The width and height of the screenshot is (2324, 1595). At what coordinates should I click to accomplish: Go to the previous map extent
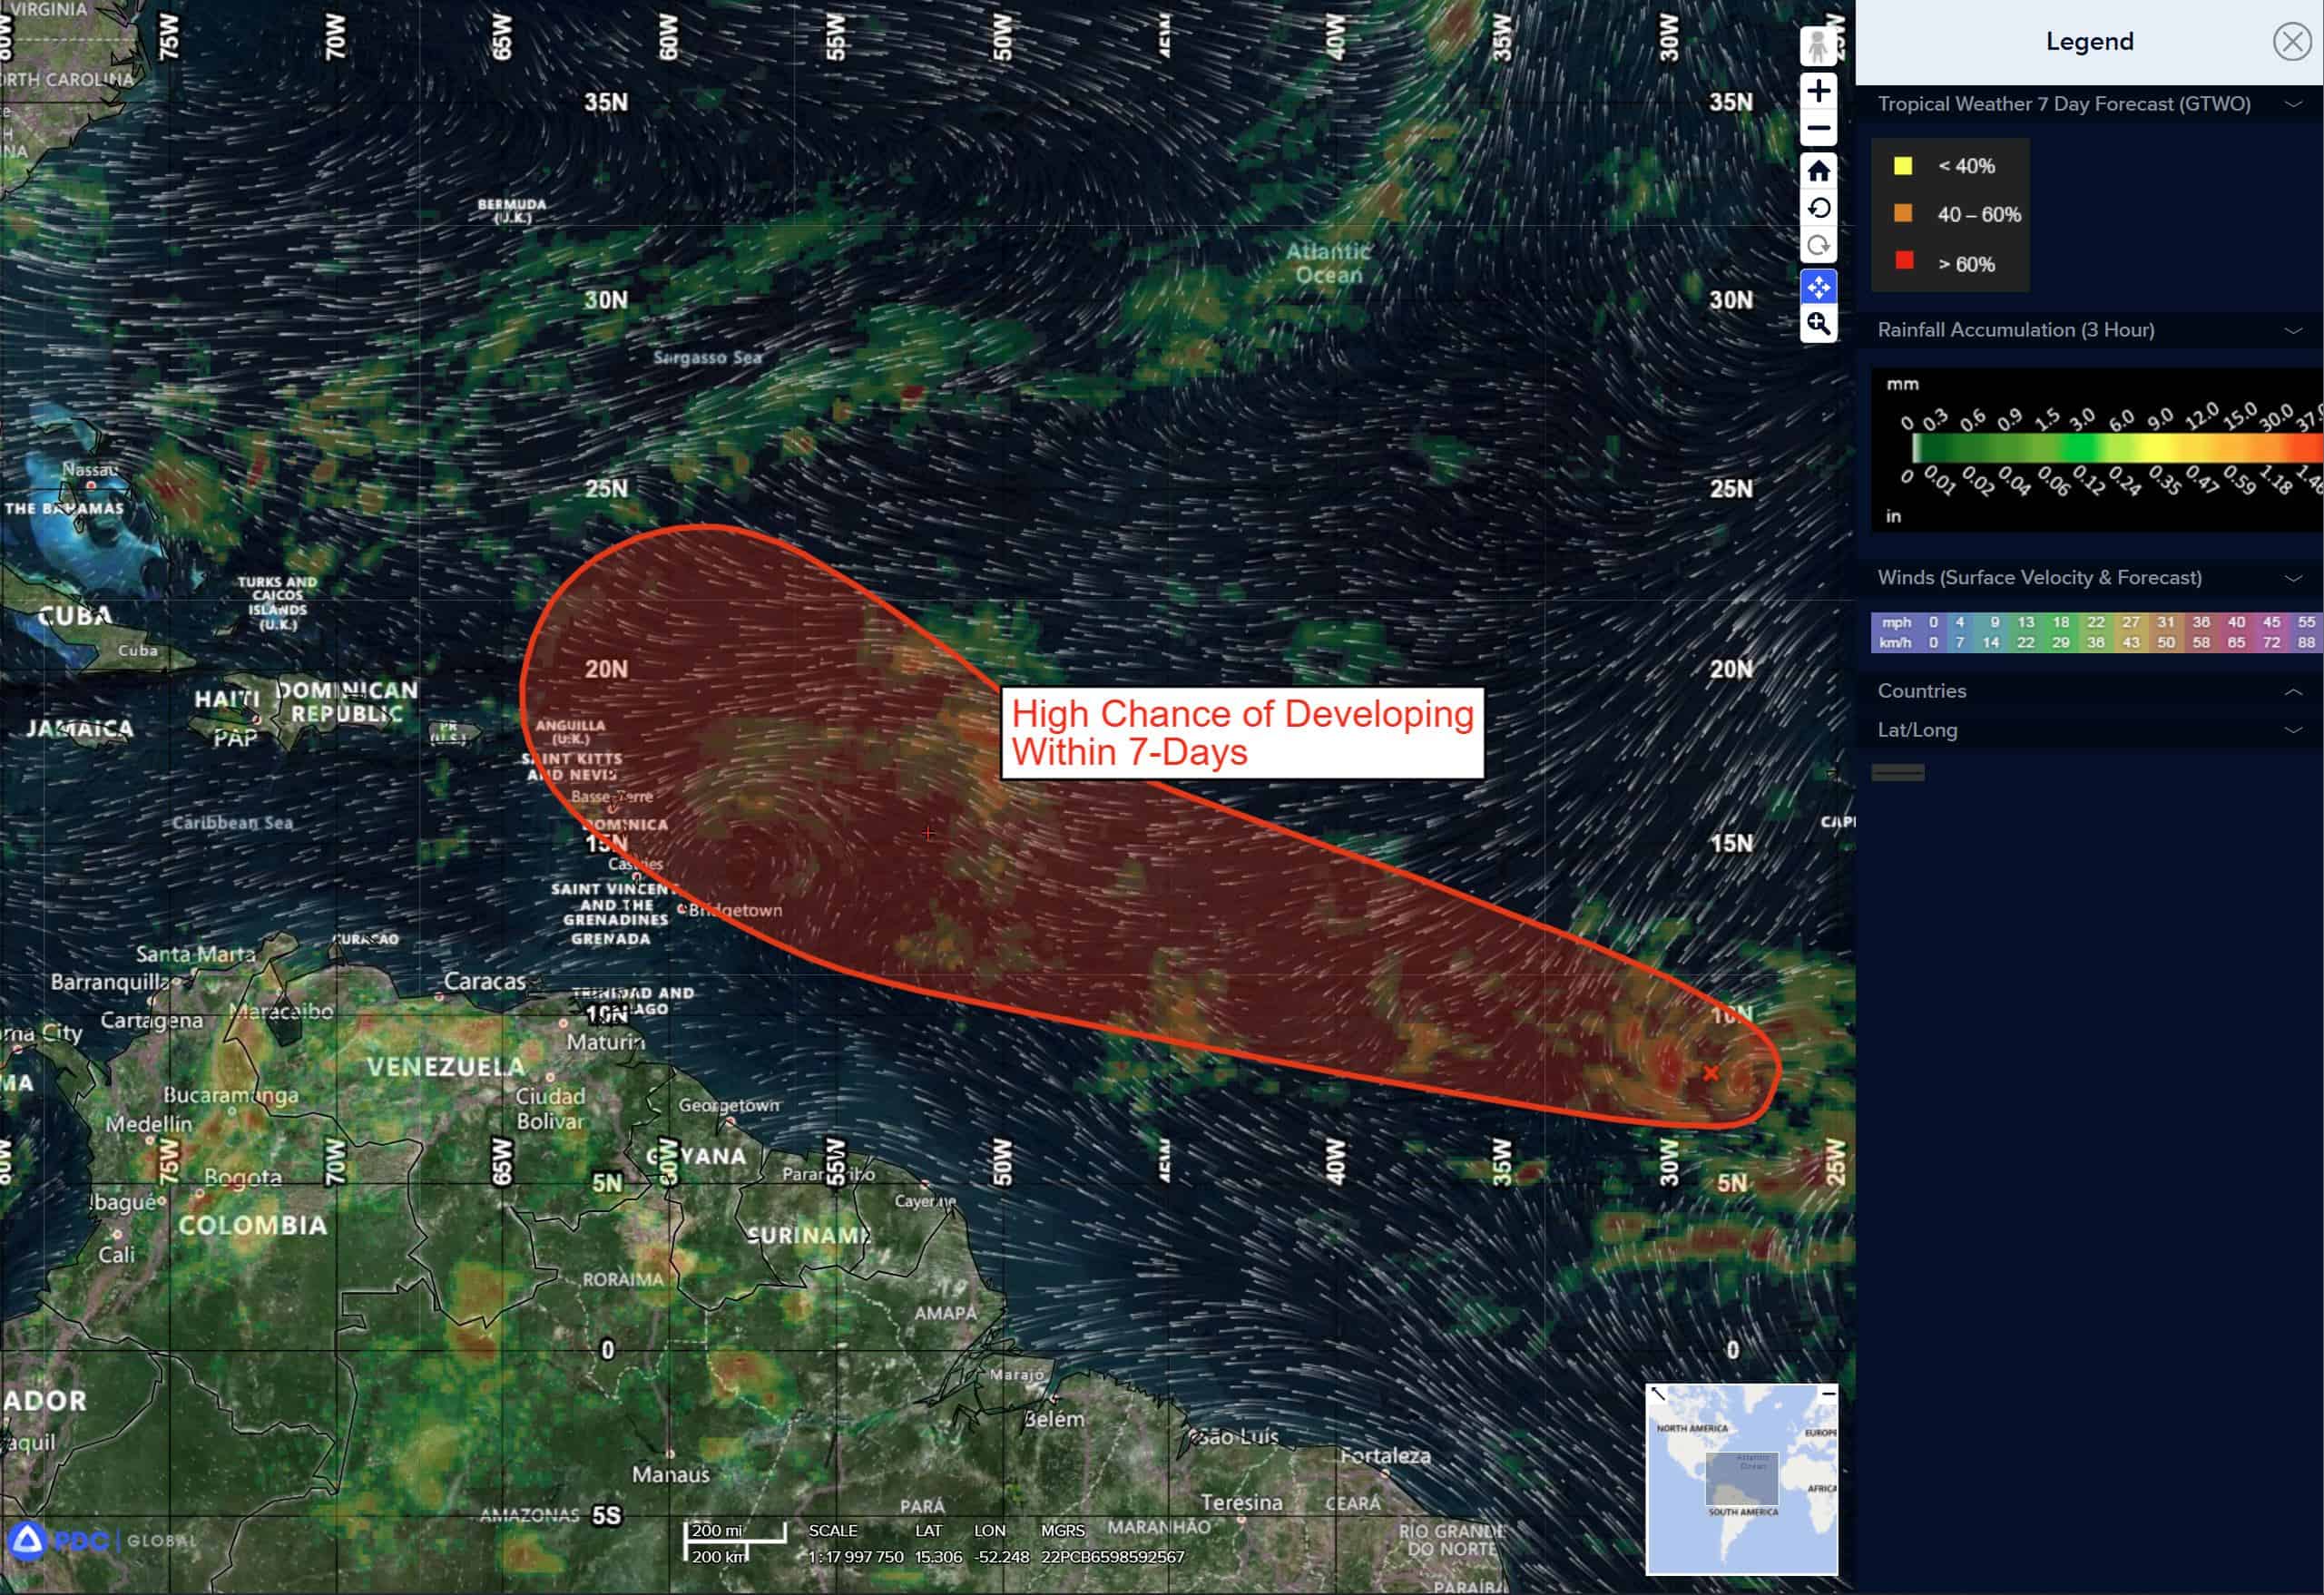tap(1817, 208)
